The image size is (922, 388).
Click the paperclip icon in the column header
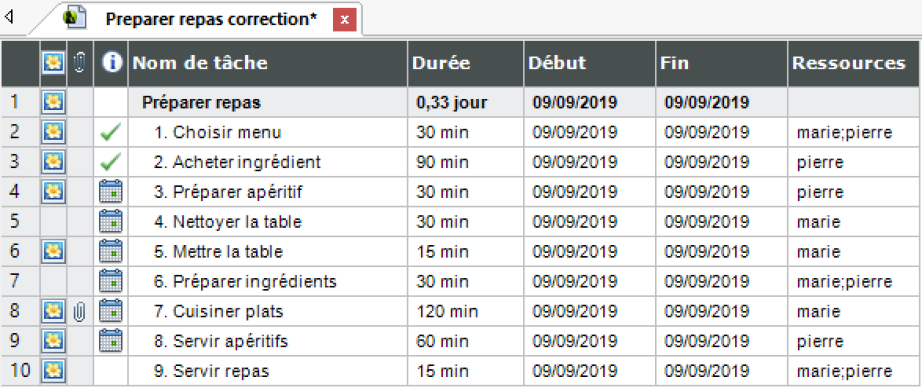click(80, 63)
